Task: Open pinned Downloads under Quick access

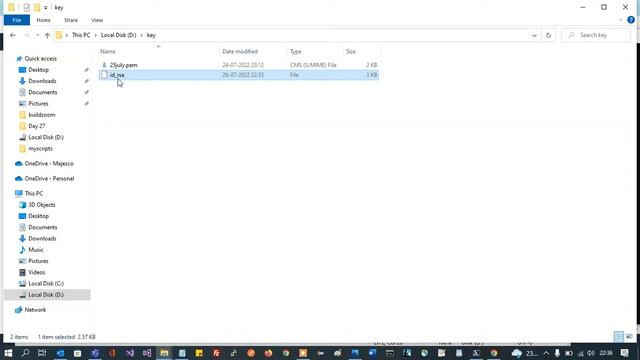Action: 42,81
